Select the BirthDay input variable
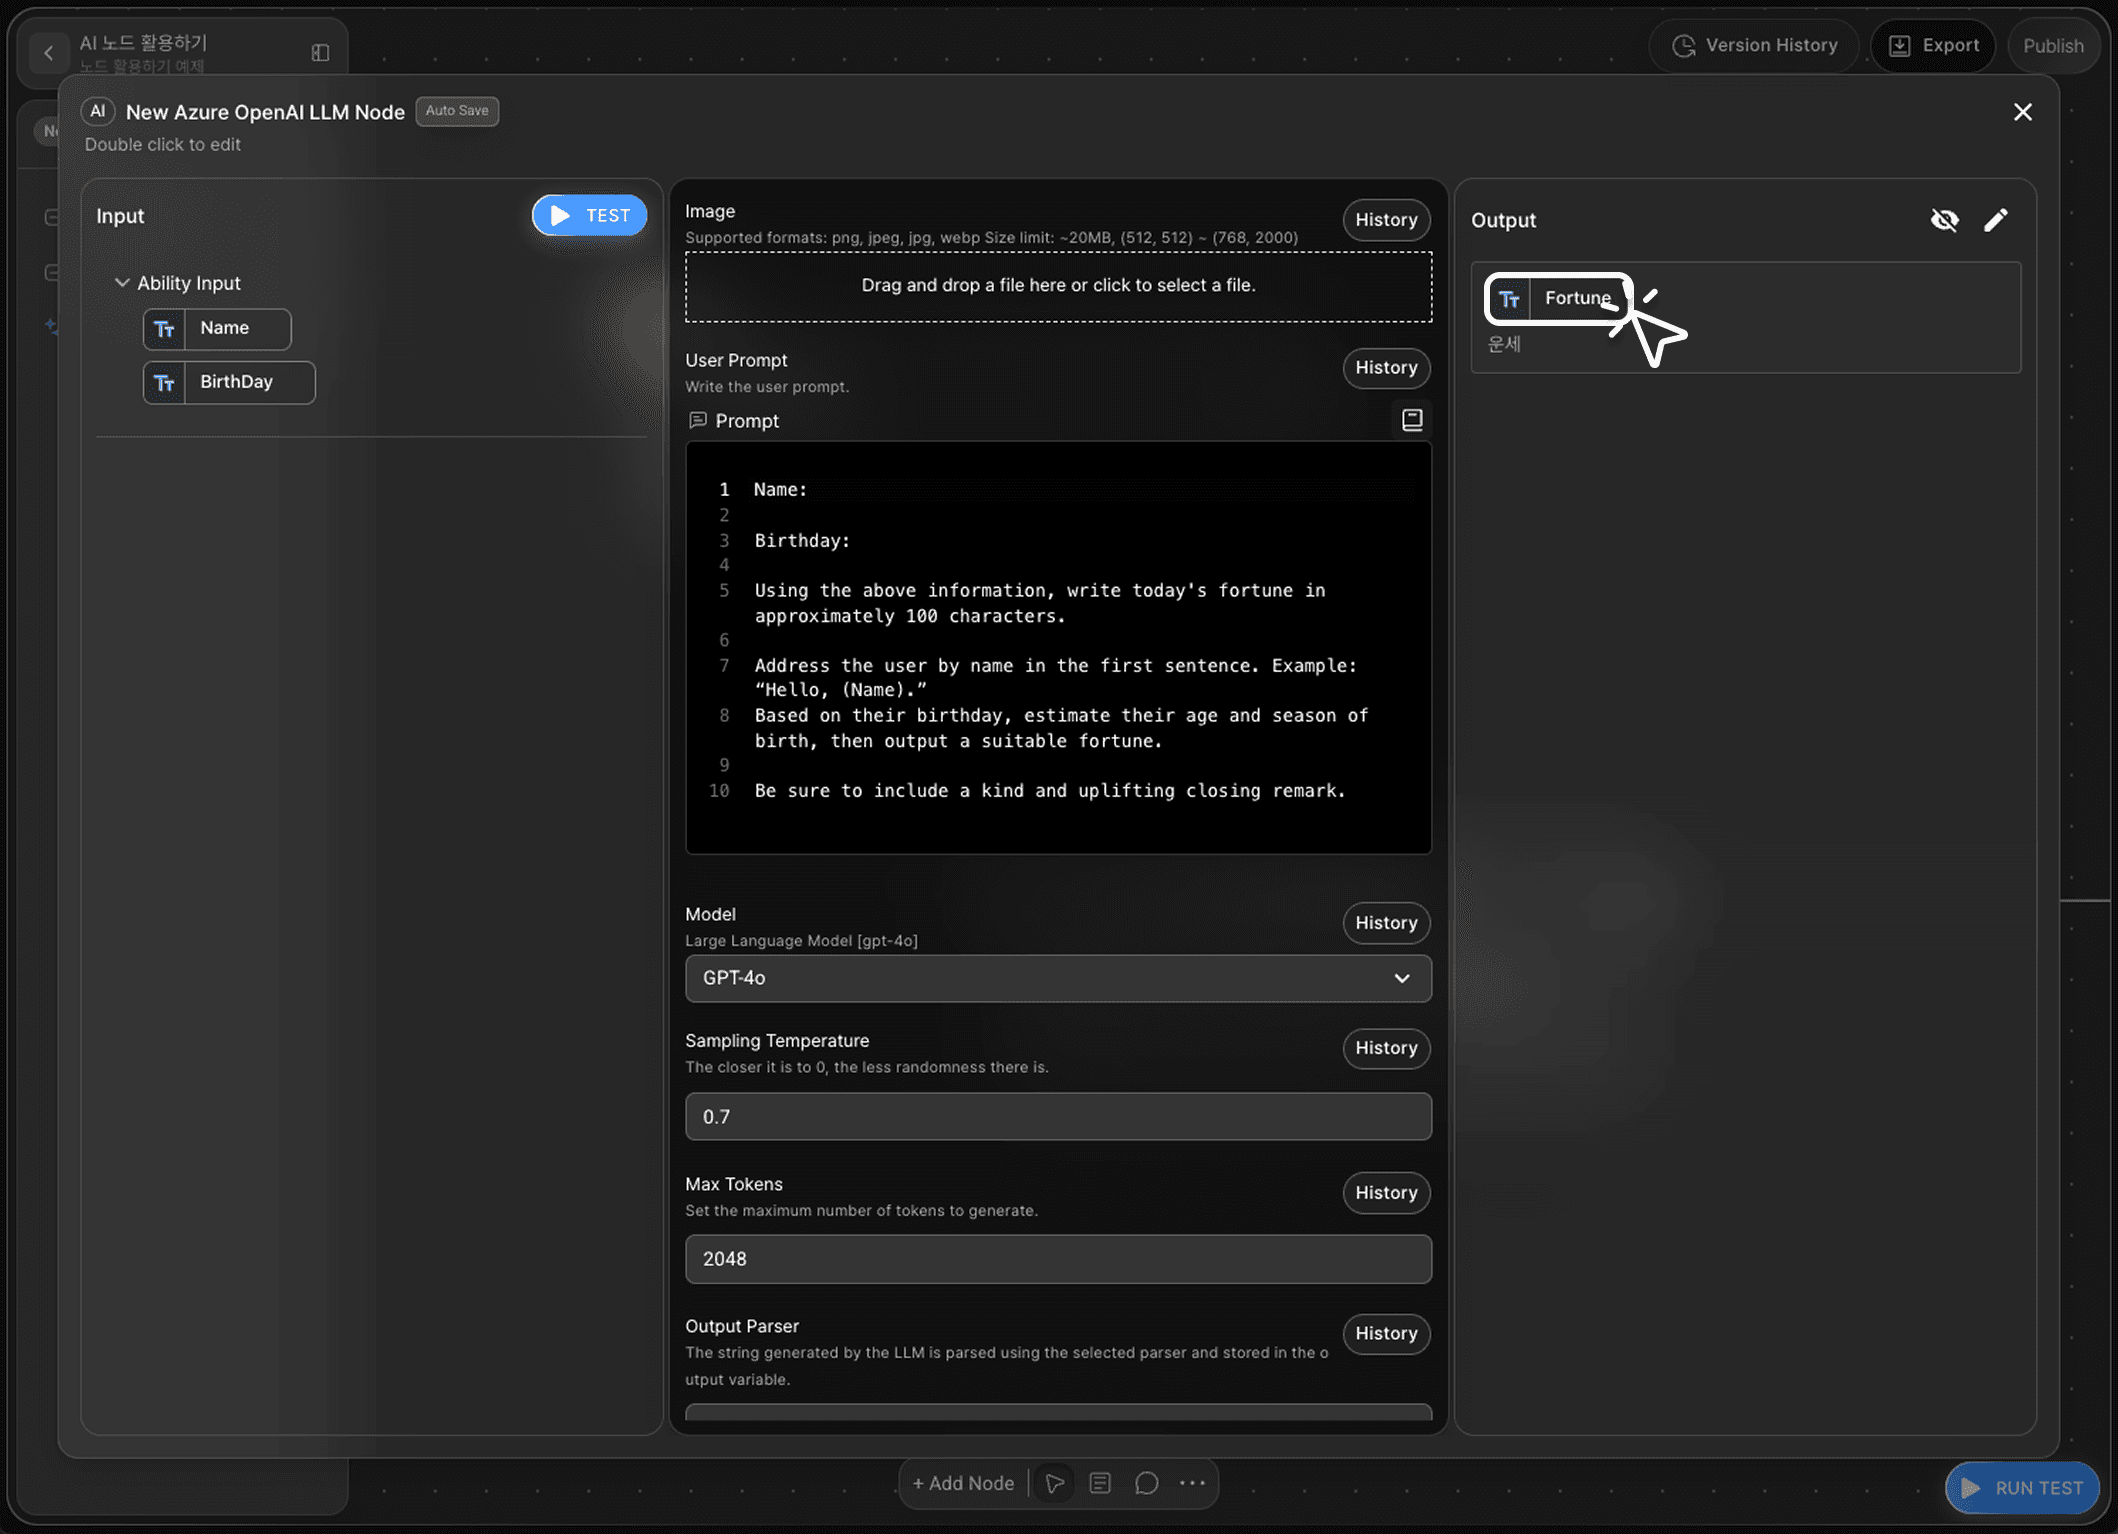This screenshot has height=1534, width=2118. (229, 383)
